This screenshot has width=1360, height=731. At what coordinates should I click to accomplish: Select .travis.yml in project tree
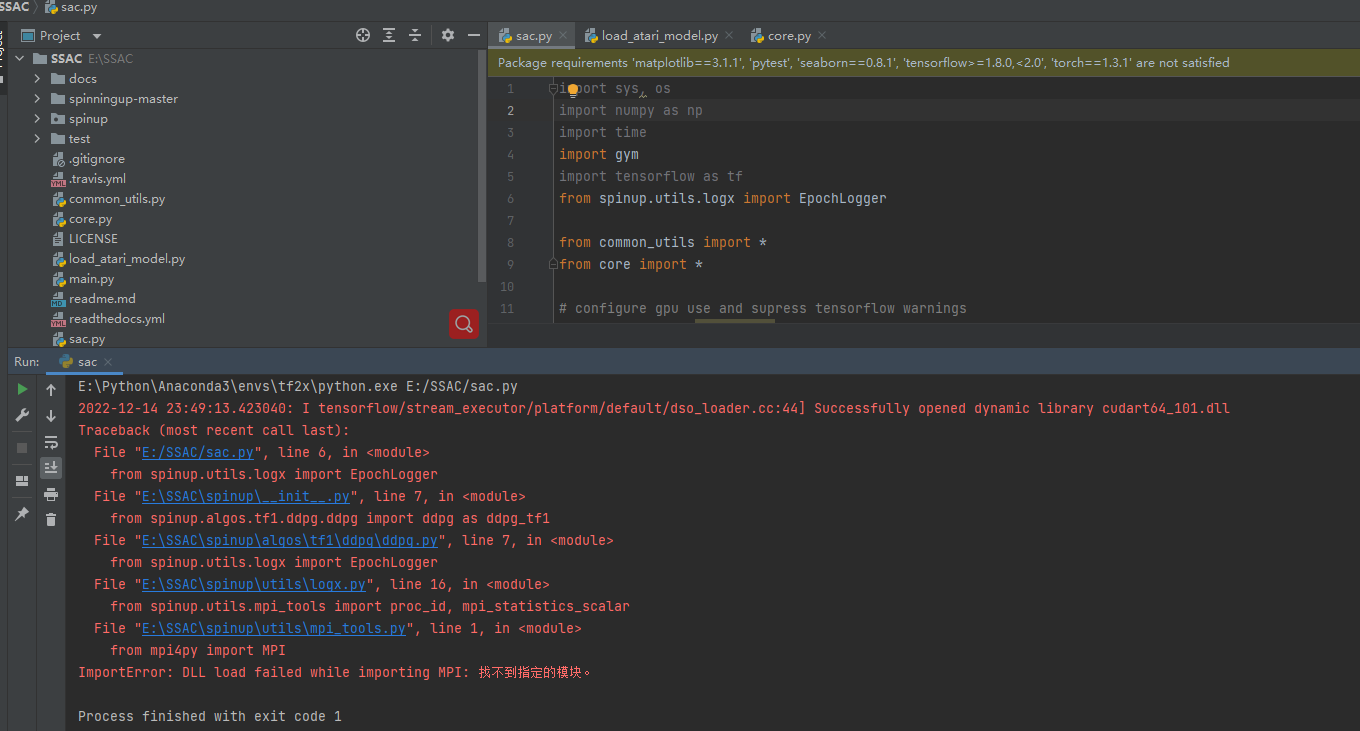pos(97,179)
